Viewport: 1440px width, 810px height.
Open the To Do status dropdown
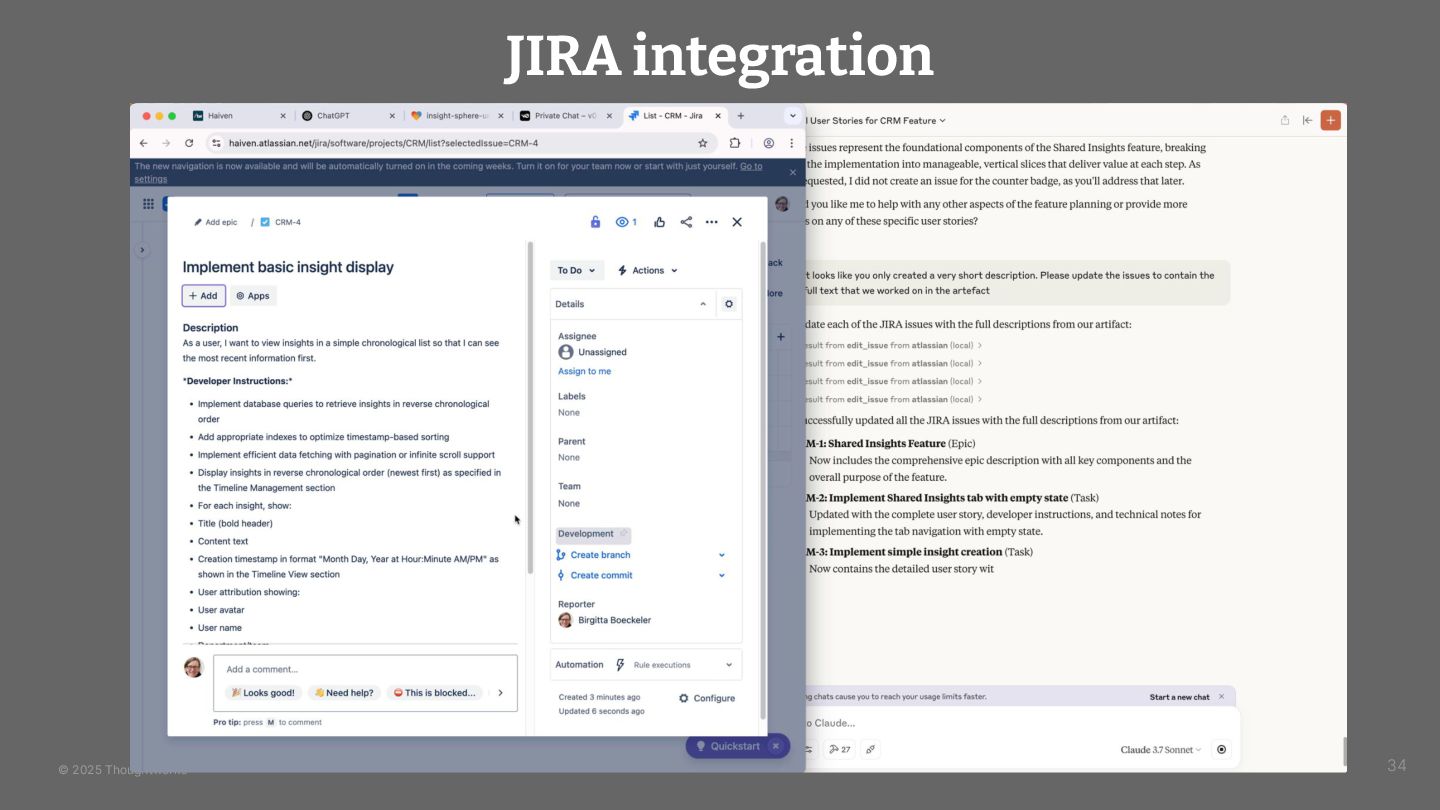click(x=577, y=270)
